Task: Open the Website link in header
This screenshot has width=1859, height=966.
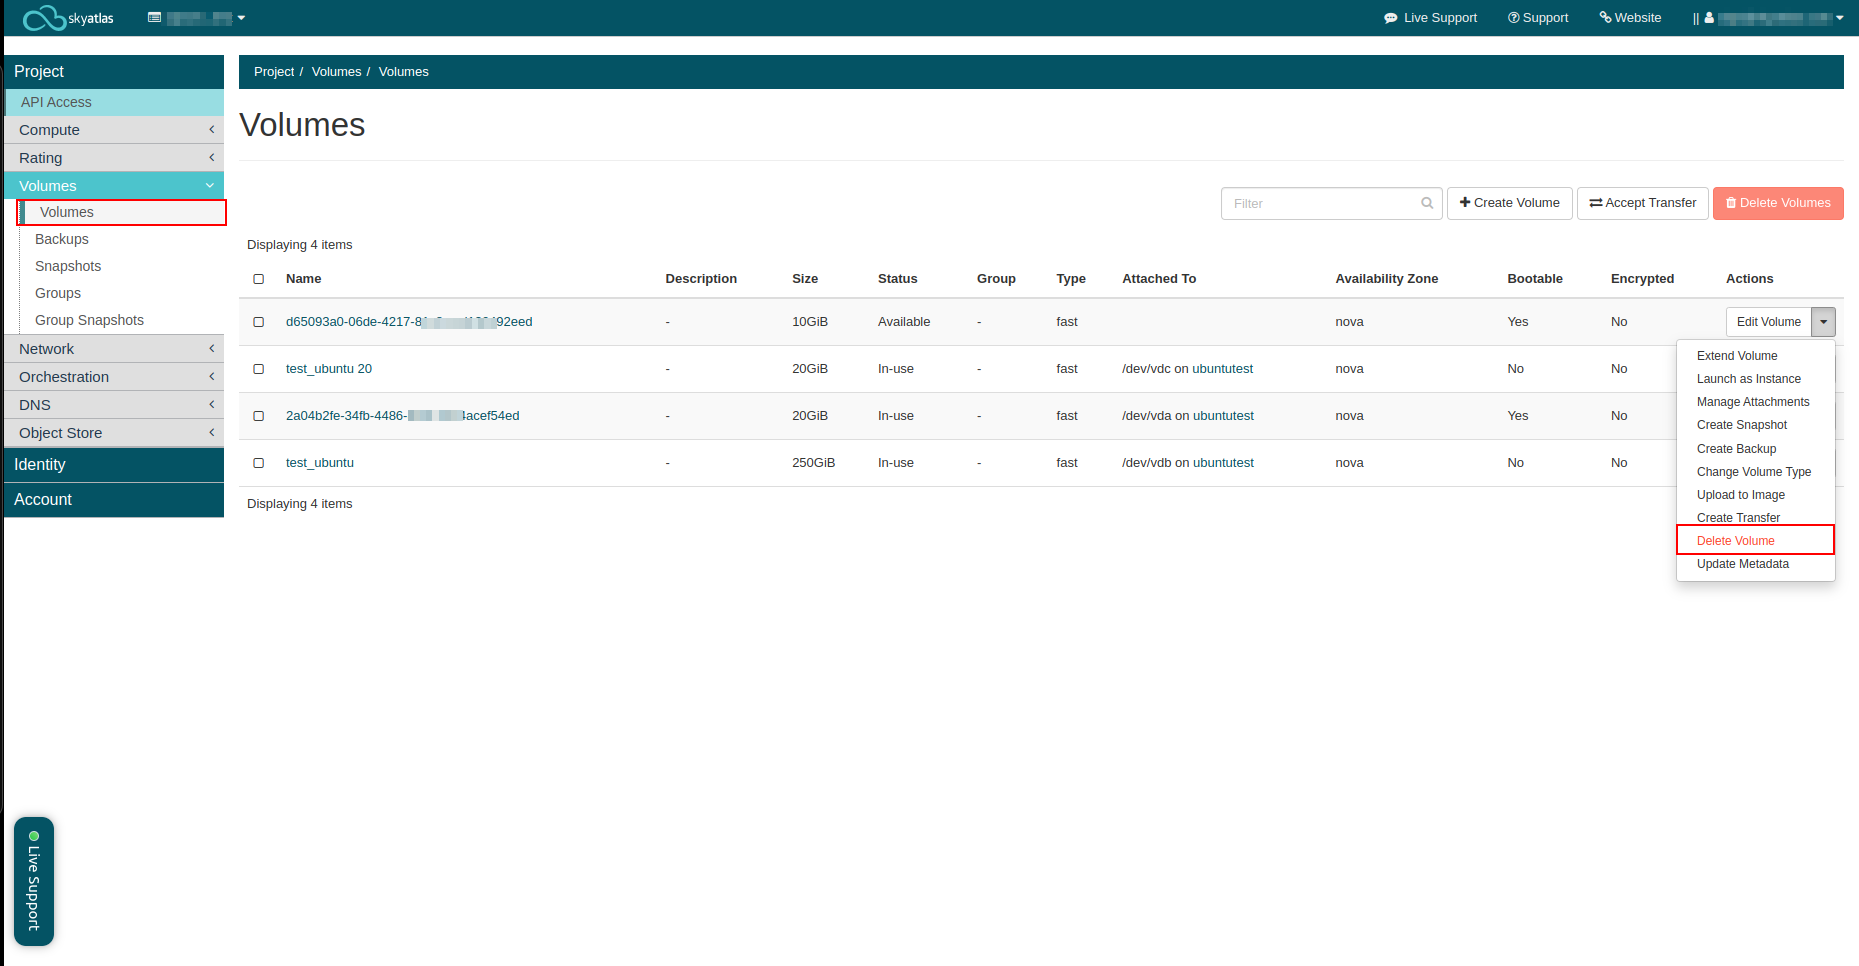Action: 1630,18
